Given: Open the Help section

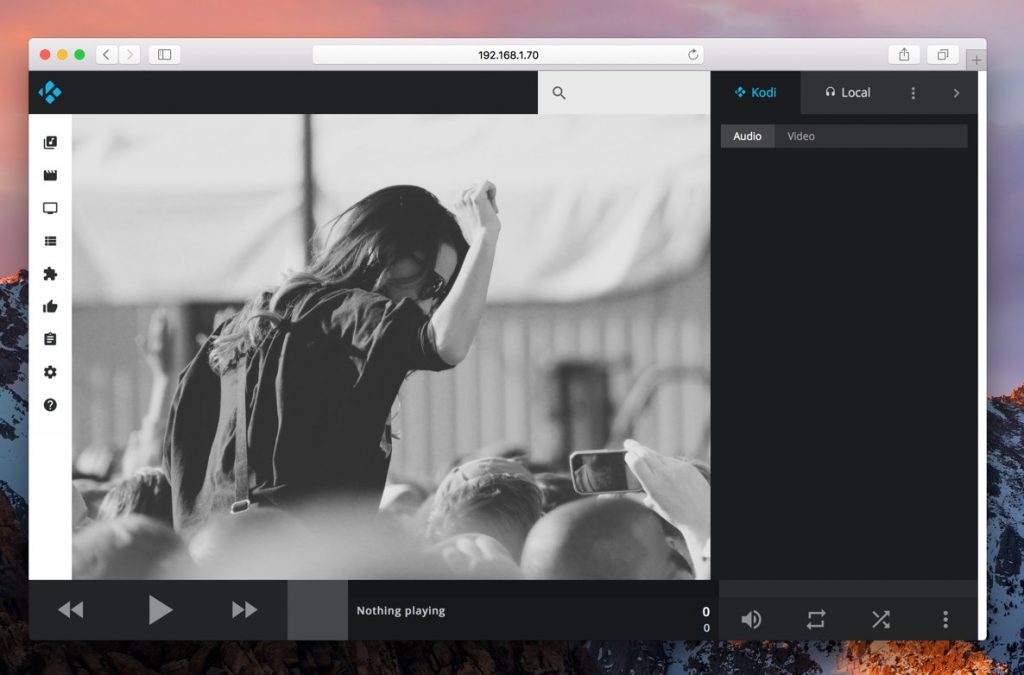Looking at the screenshot, I should (49, 405).
